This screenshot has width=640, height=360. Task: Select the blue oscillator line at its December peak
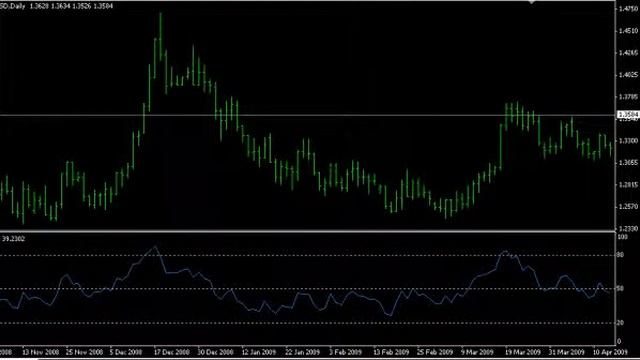point(155,247)
